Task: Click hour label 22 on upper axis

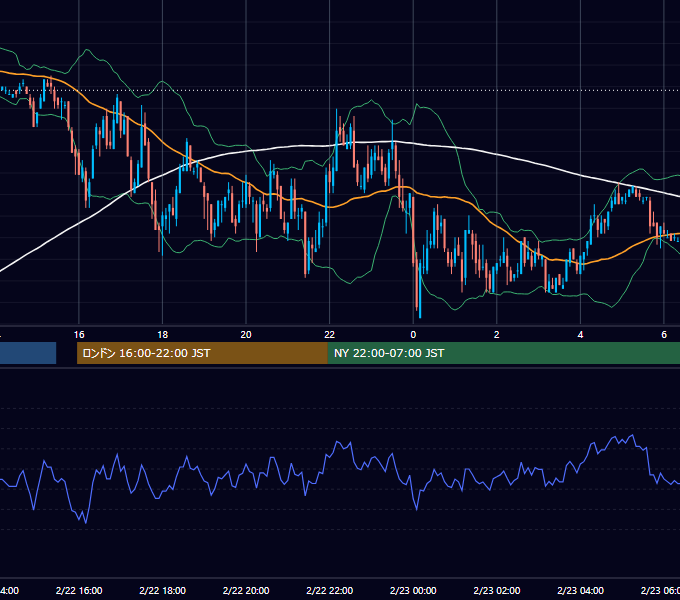Action: [330, 335]
